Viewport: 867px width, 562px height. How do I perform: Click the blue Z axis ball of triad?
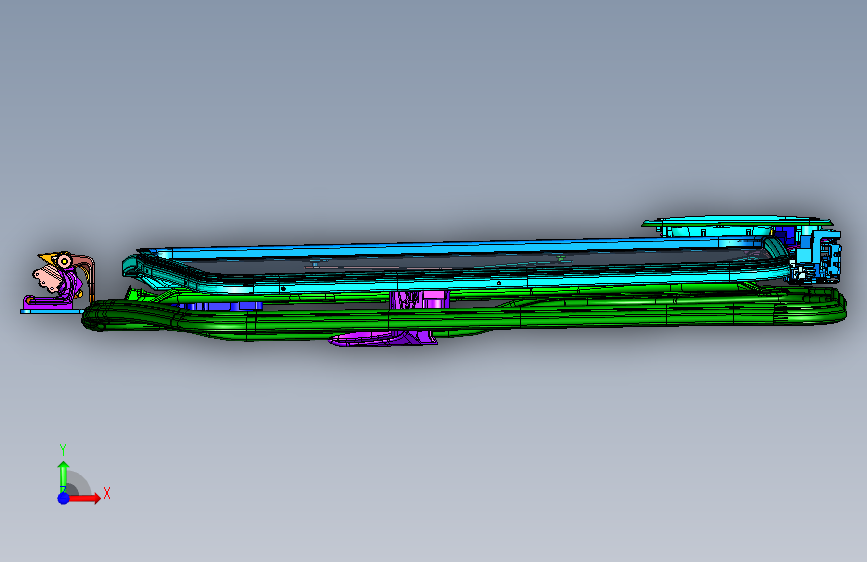(x=64, y=498)
